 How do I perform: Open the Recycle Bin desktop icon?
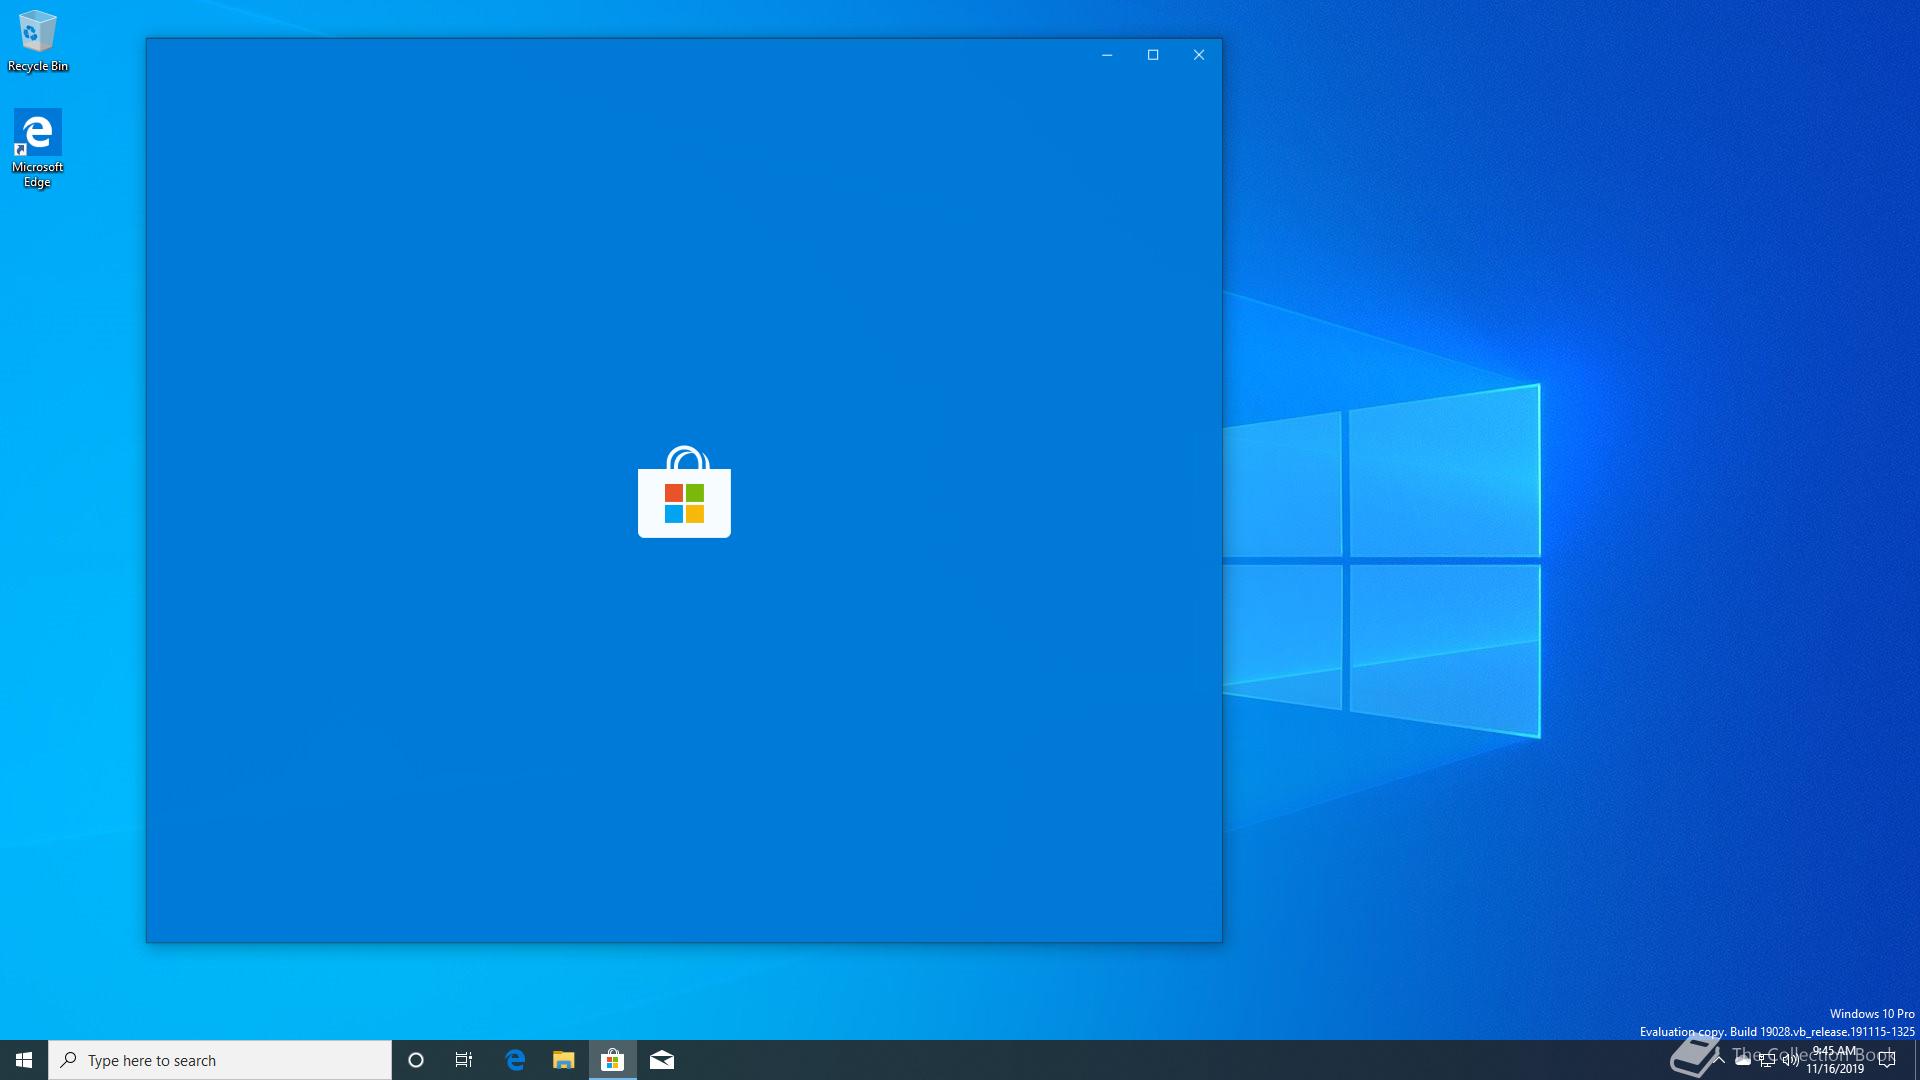pos(38,42)
